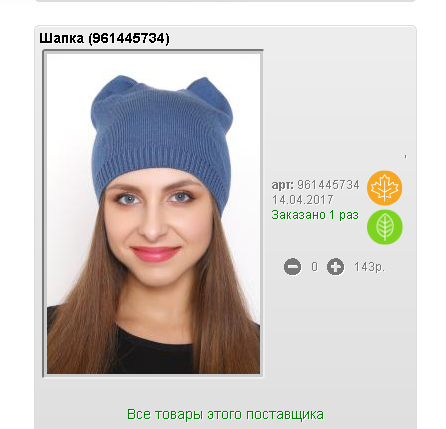Screen dimensions: 446x429
Task: Open the Шапка (961445734) product title
Action: [104, 38]
